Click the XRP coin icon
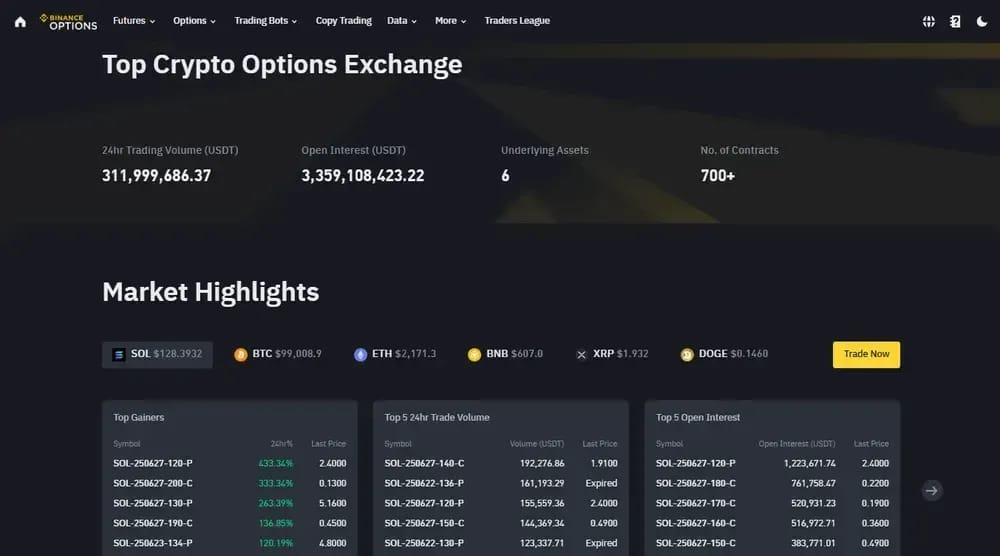The image size is (1000, 556). [x=581, y=355]
